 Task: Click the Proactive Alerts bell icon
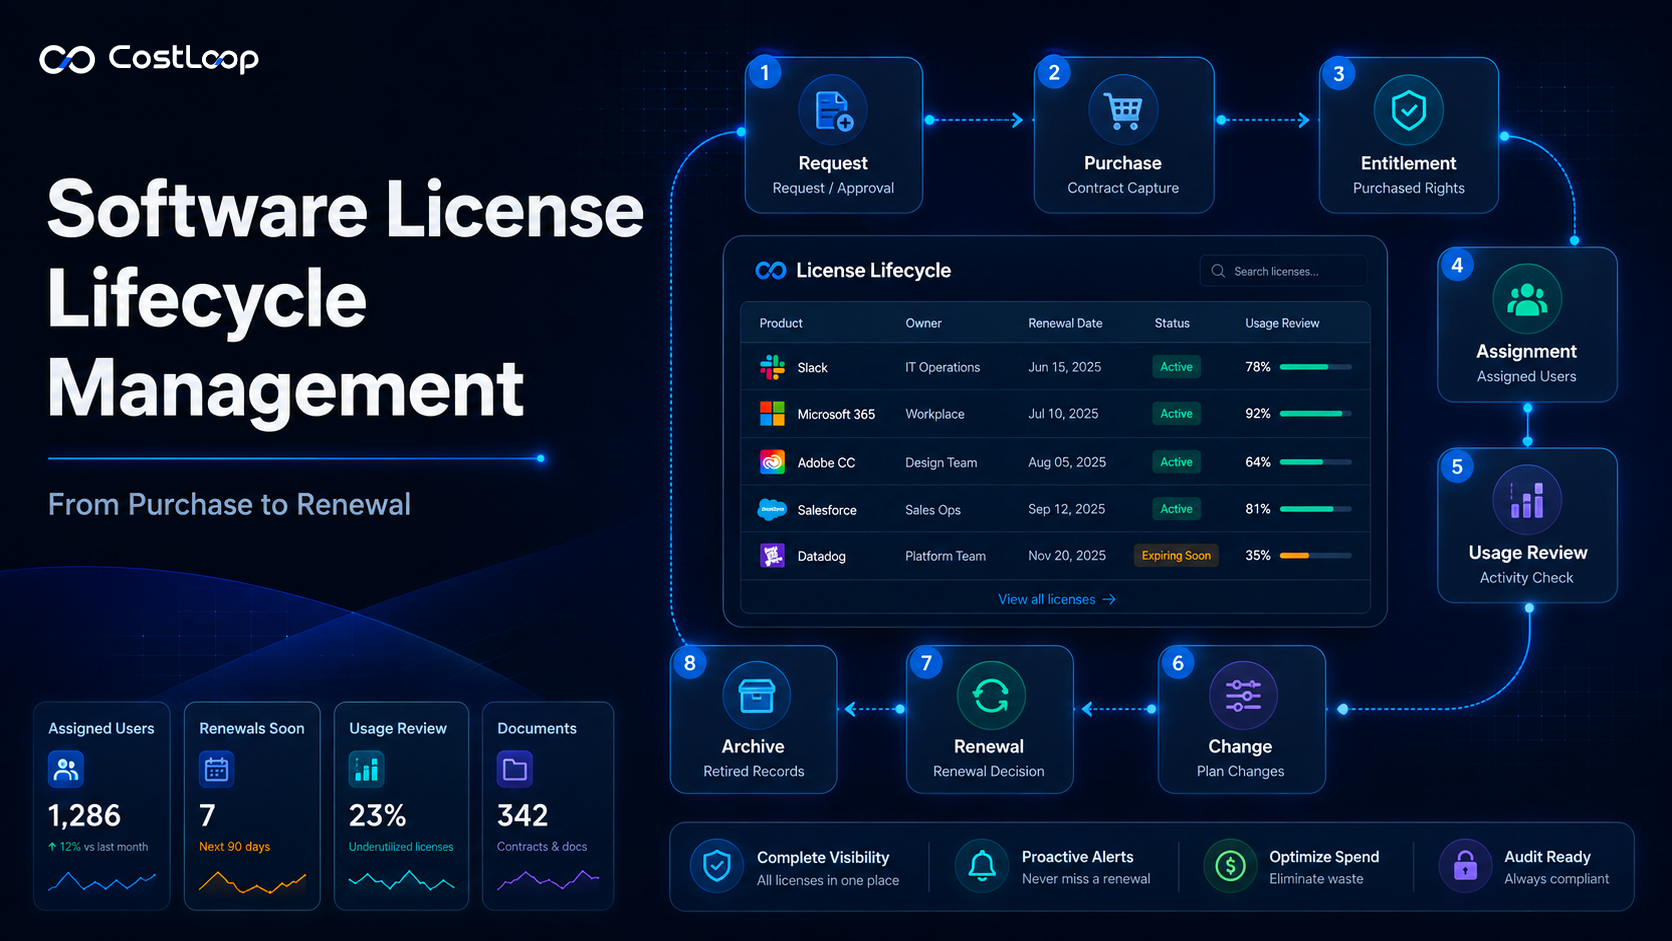[x=982, y=866]
